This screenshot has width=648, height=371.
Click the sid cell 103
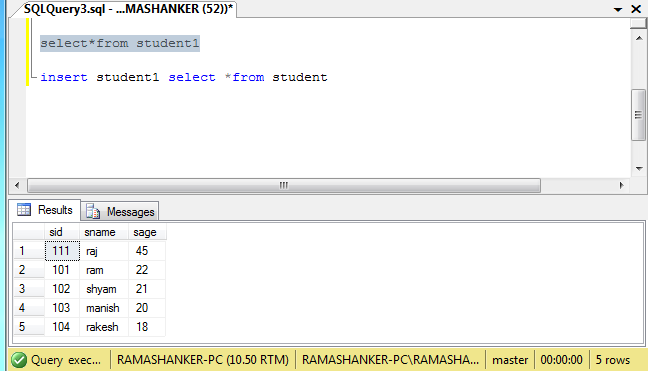(62, 308)
